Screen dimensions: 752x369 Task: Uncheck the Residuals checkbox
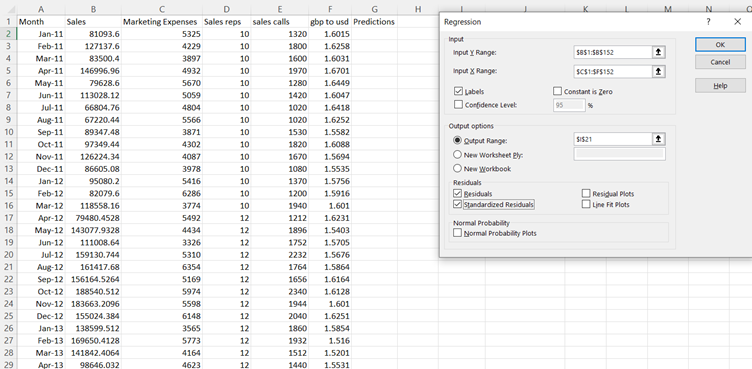pyautogui.click(x=458, y=193)
